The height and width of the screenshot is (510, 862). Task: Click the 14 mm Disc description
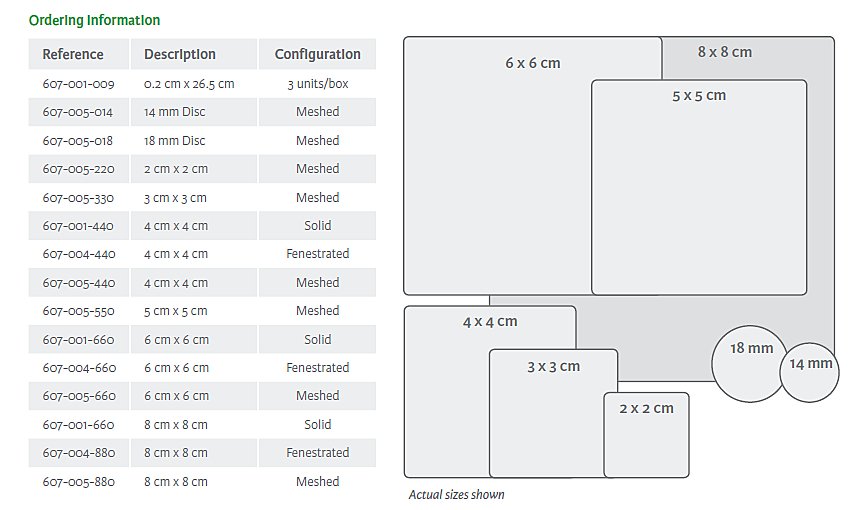(175, 112)
